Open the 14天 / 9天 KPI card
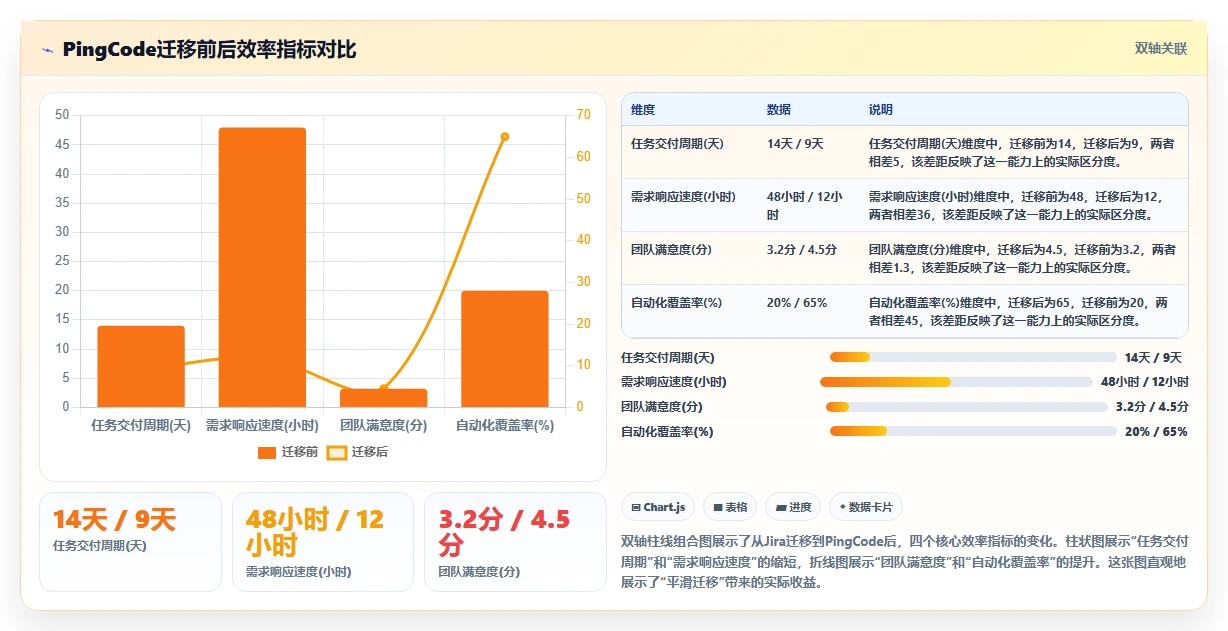The height and width of the screenshot is (631, 1228). (130, 541)
